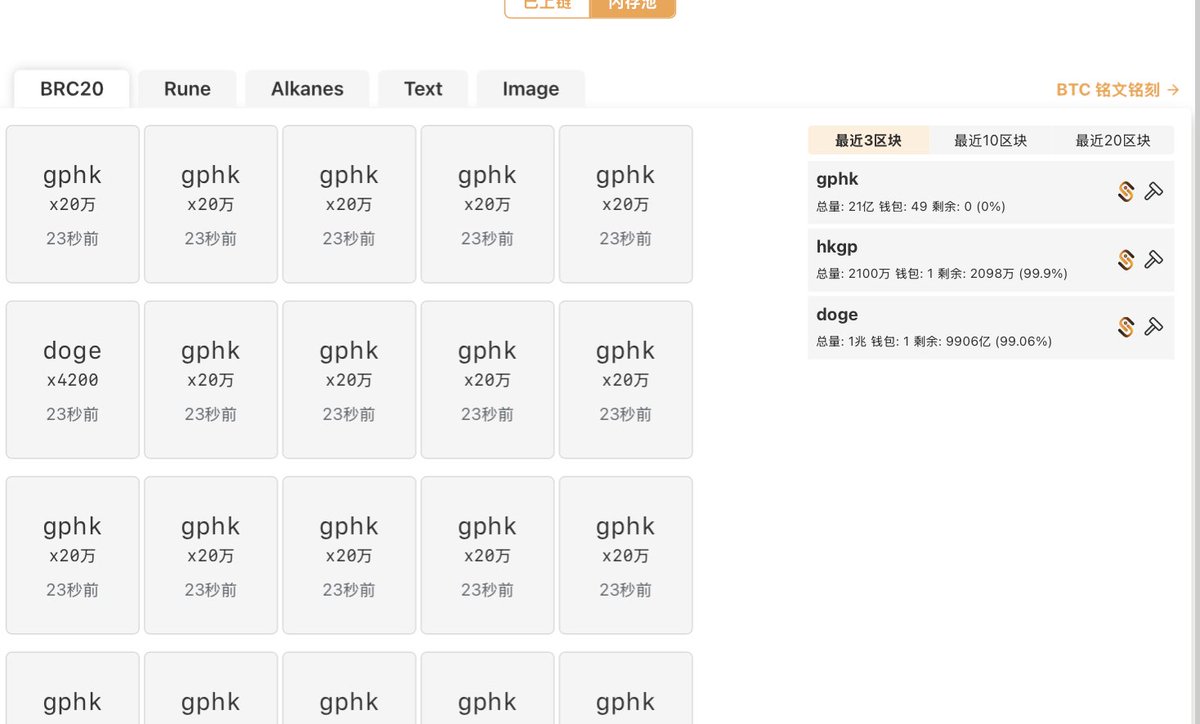
Task: Show 最近10区块 data
Action: pos(991,140)
